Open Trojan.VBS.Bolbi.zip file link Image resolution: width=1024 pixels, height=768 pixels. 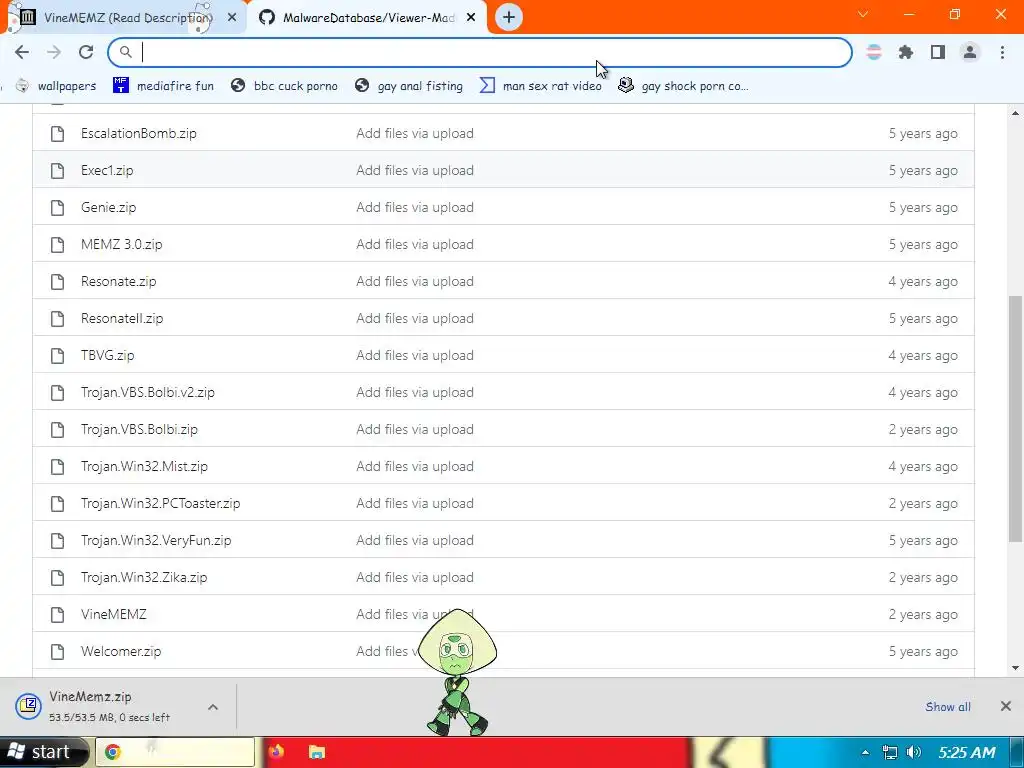139,429
